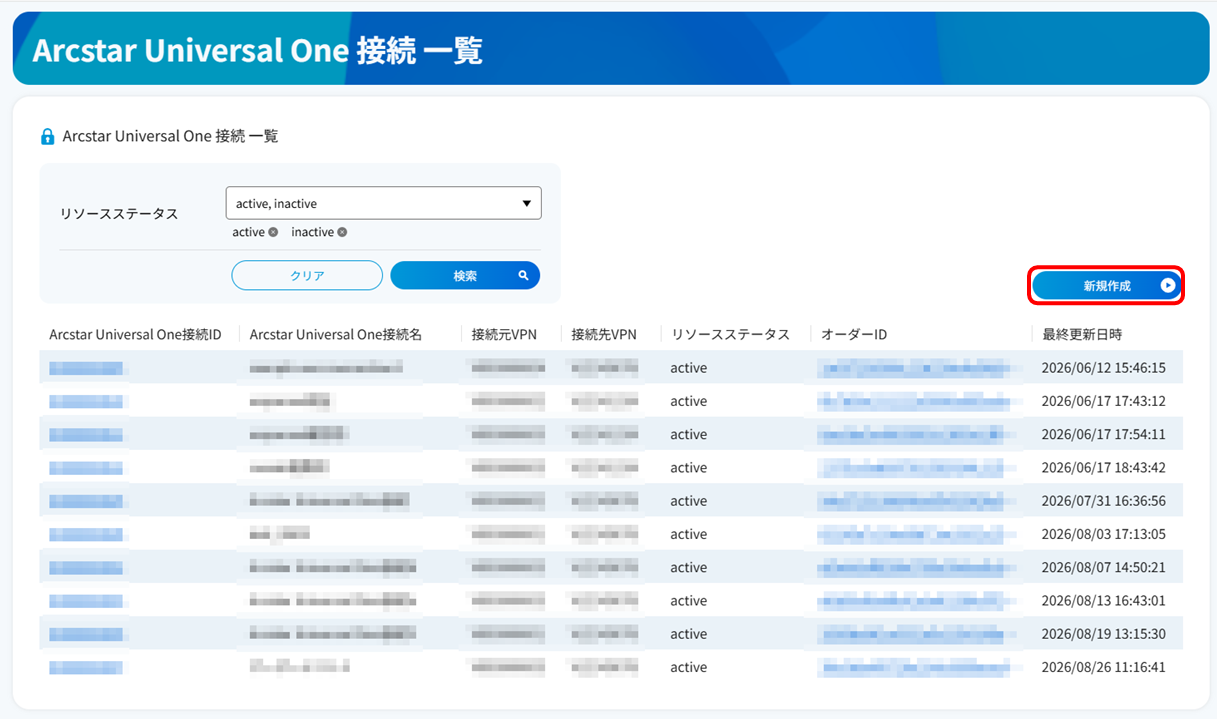
Task: Click the クリア button
Action: (307, 275)
